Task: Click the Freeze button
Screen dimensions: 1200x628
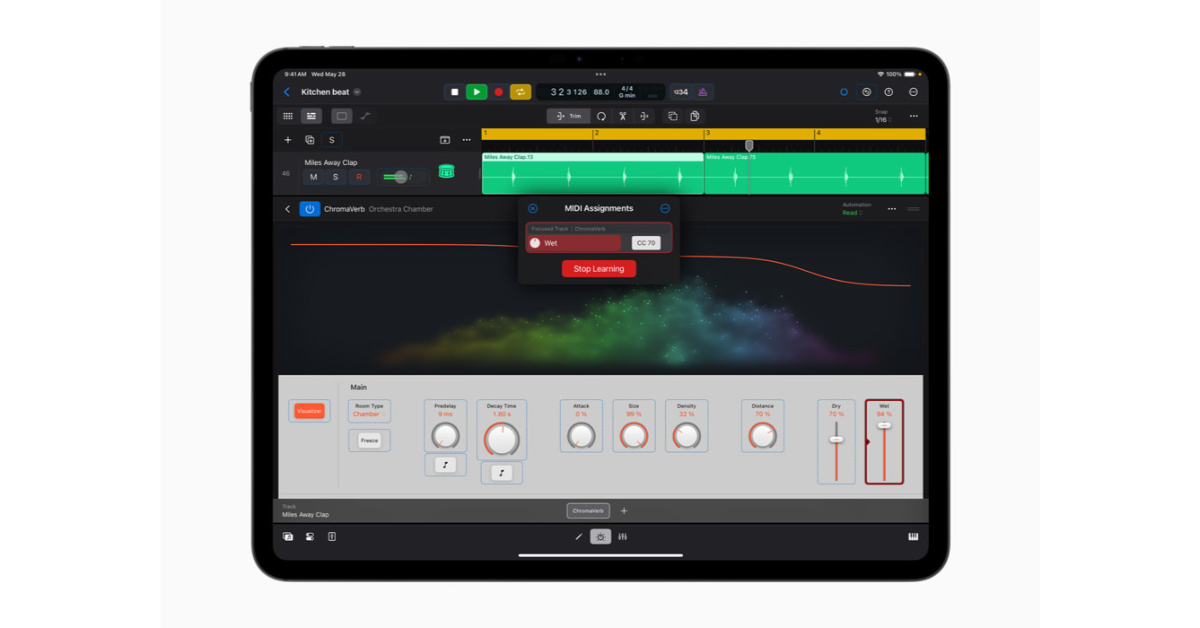Action: (x=369, y=440)
